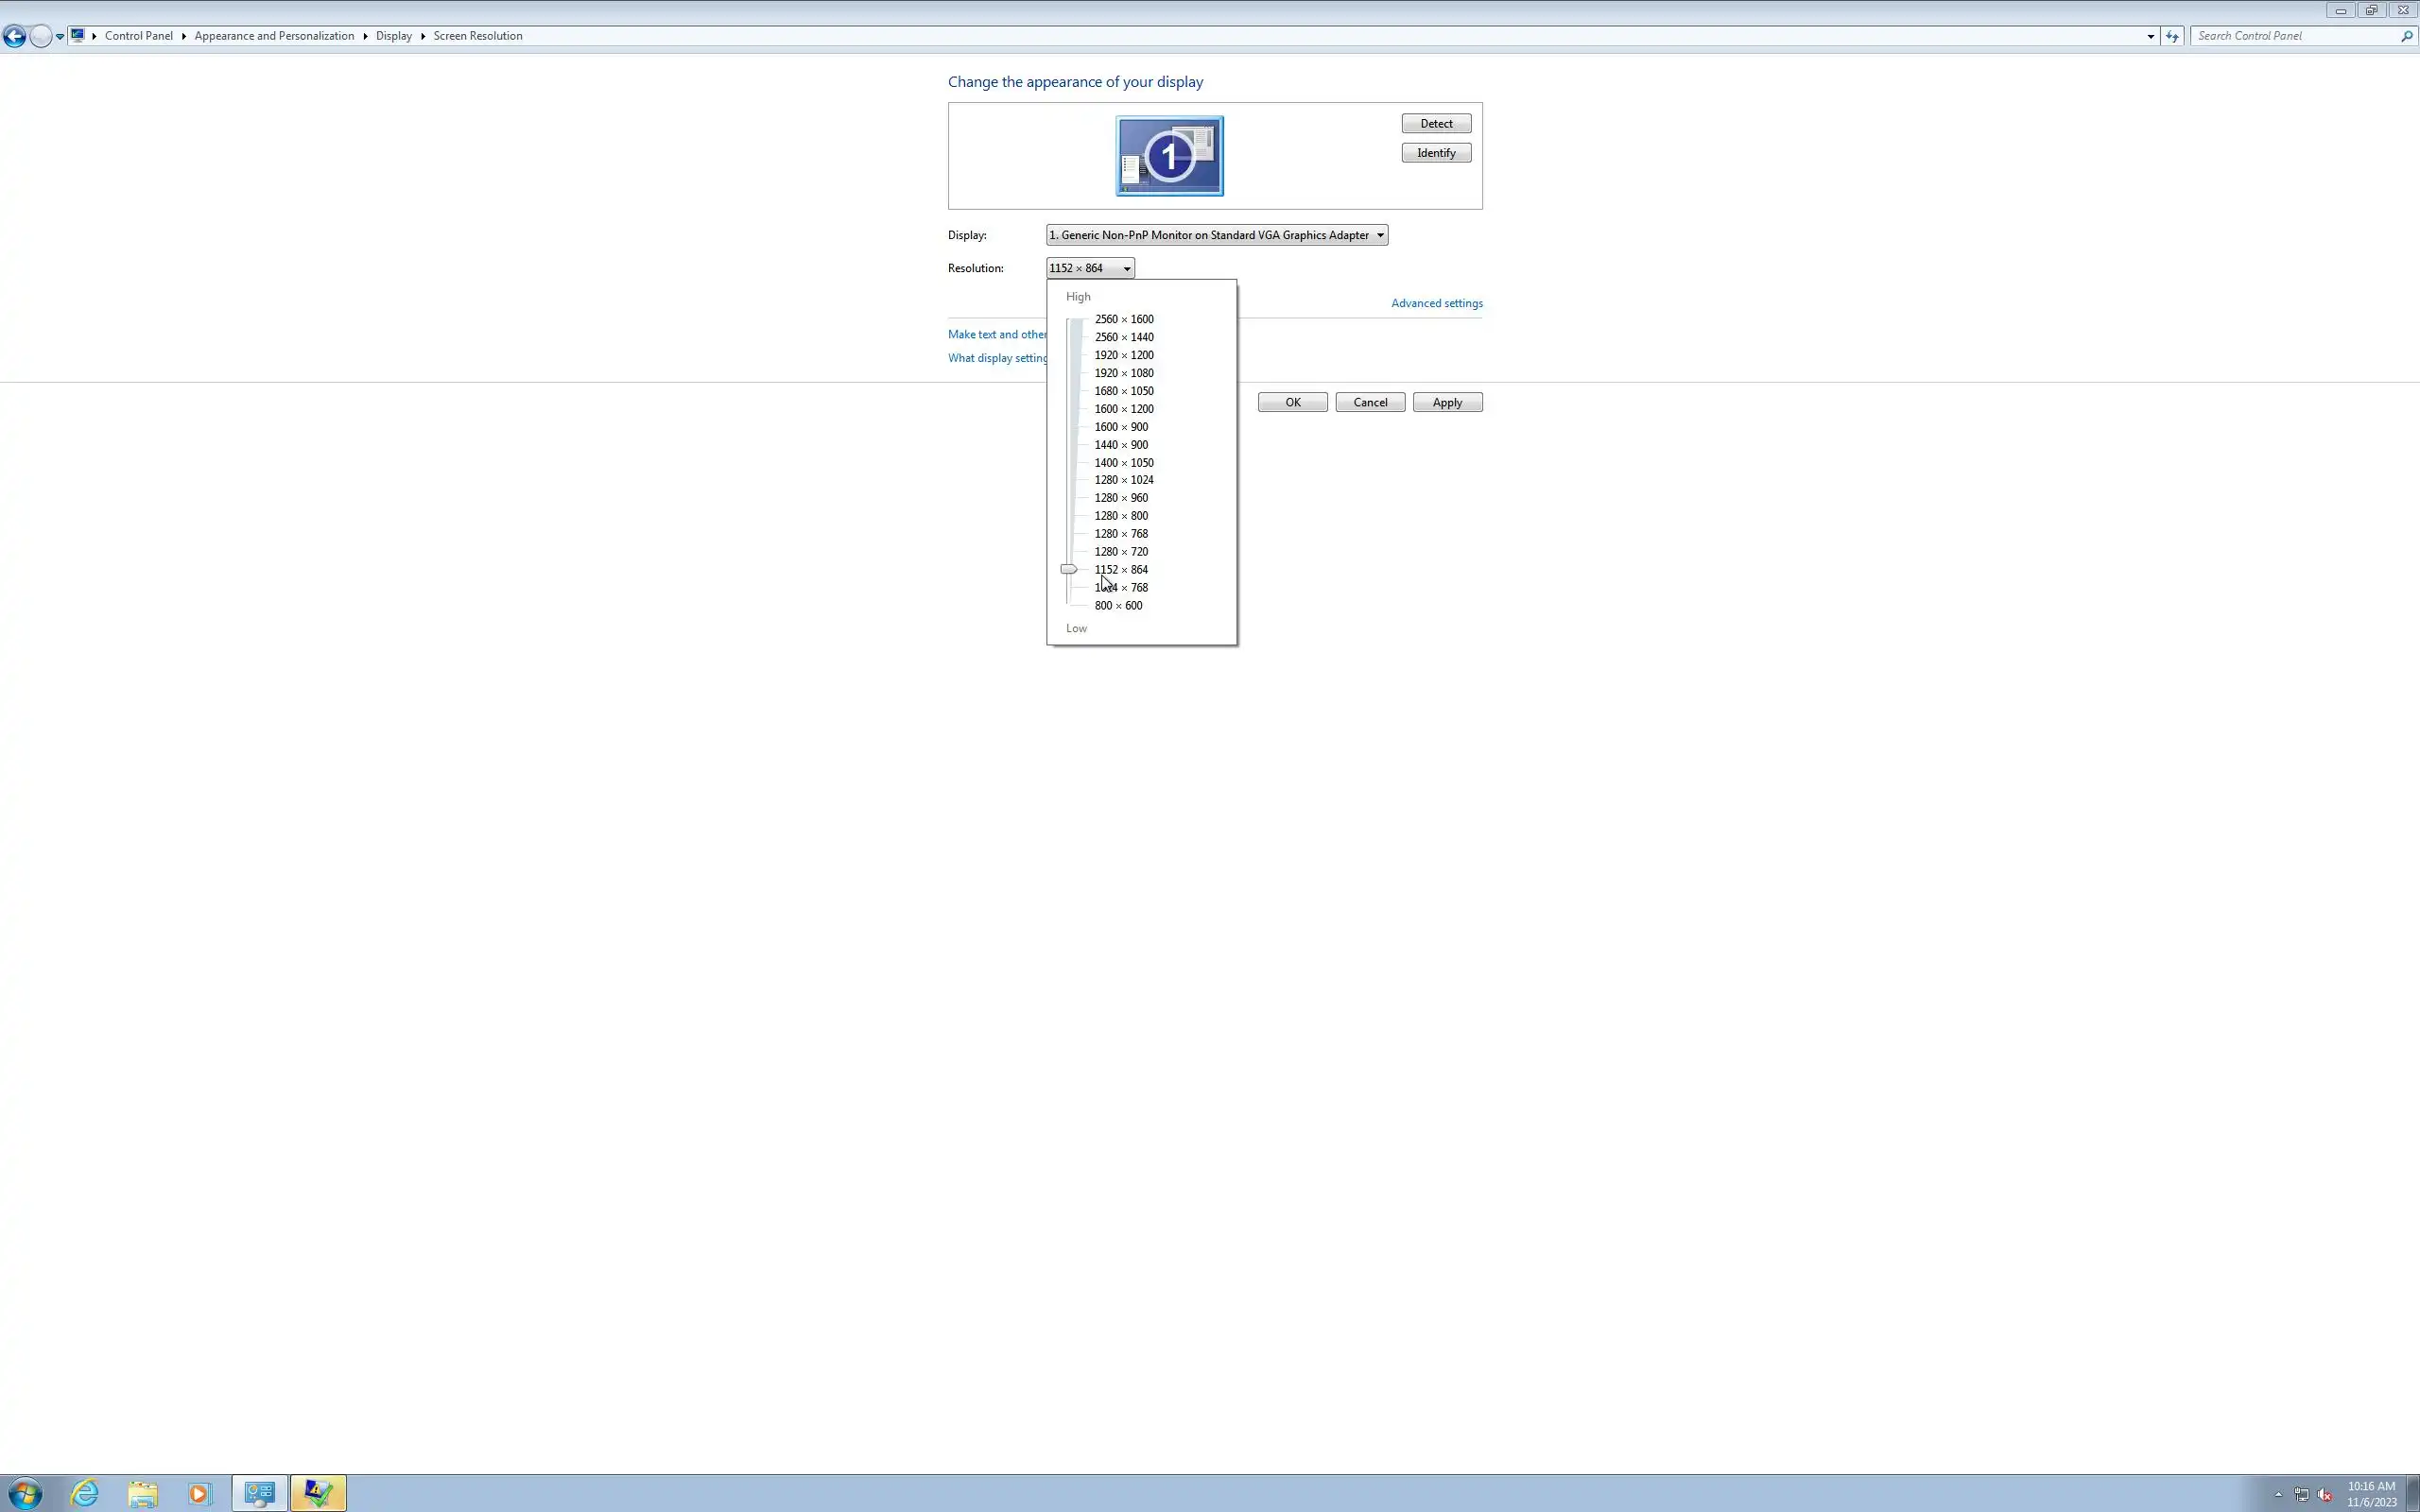The image size is (2420, 1512).
Task: Click the muted volume tray icon
Action: [x=2324, y=1495]
